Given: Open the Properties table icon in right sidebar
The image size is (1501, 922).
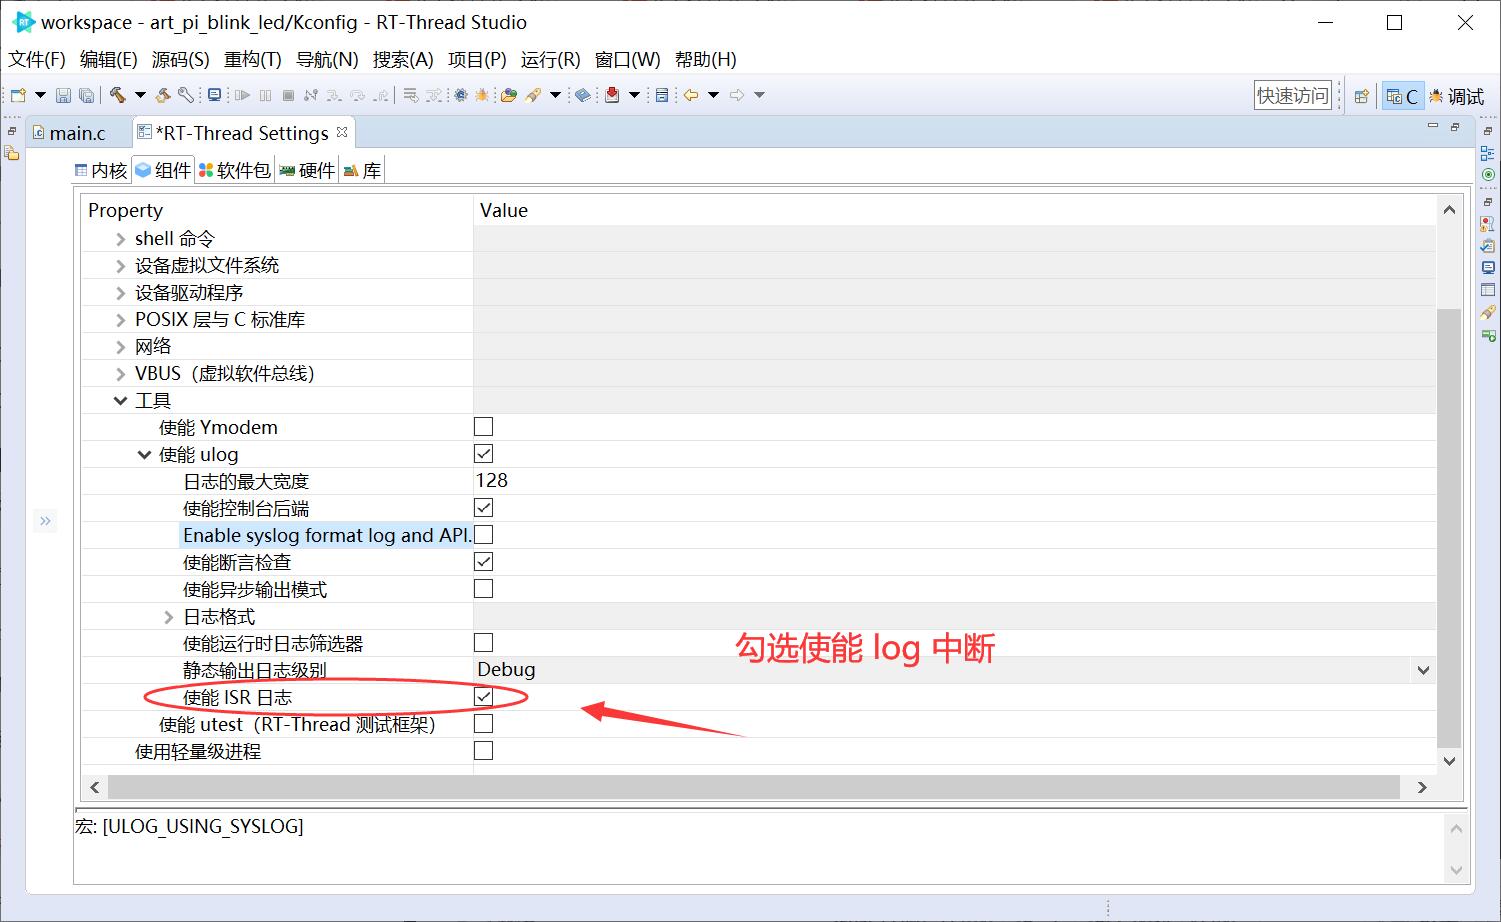Looking at the screenshot, I should click(1487, 290).
